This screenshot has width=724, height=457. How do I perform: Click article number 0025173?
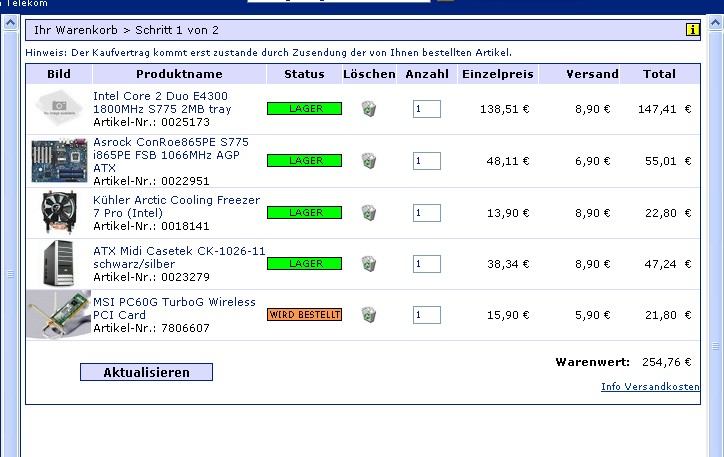coord(185,122)
